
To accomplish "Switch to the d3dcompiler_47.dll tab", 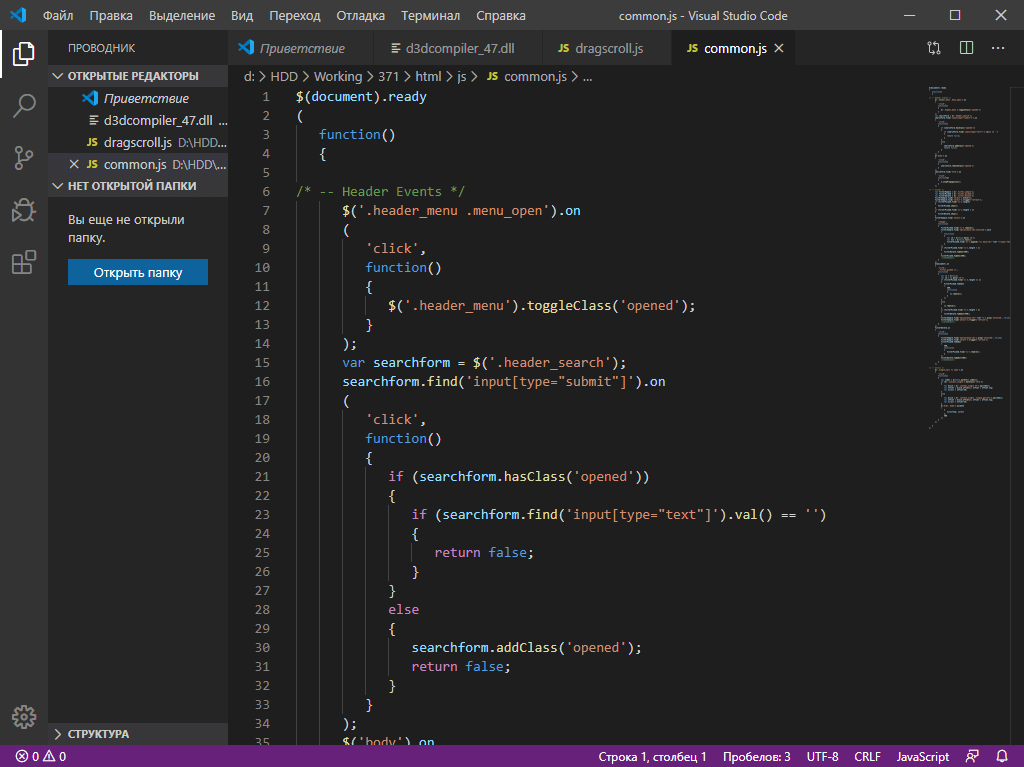I will click(x=459, y=48).
